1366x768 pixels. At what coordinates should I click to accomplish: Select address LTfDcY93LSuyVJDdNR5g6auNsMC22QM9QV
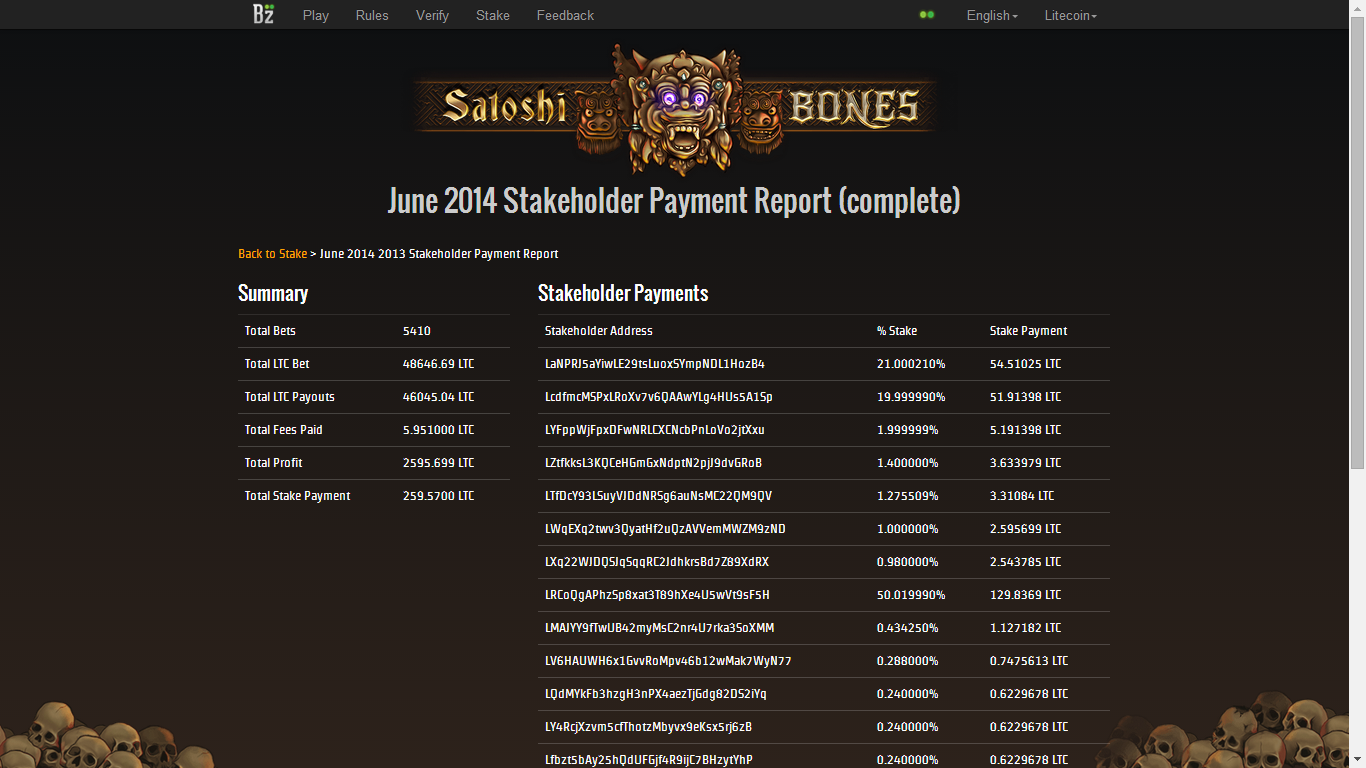[659, 496]
